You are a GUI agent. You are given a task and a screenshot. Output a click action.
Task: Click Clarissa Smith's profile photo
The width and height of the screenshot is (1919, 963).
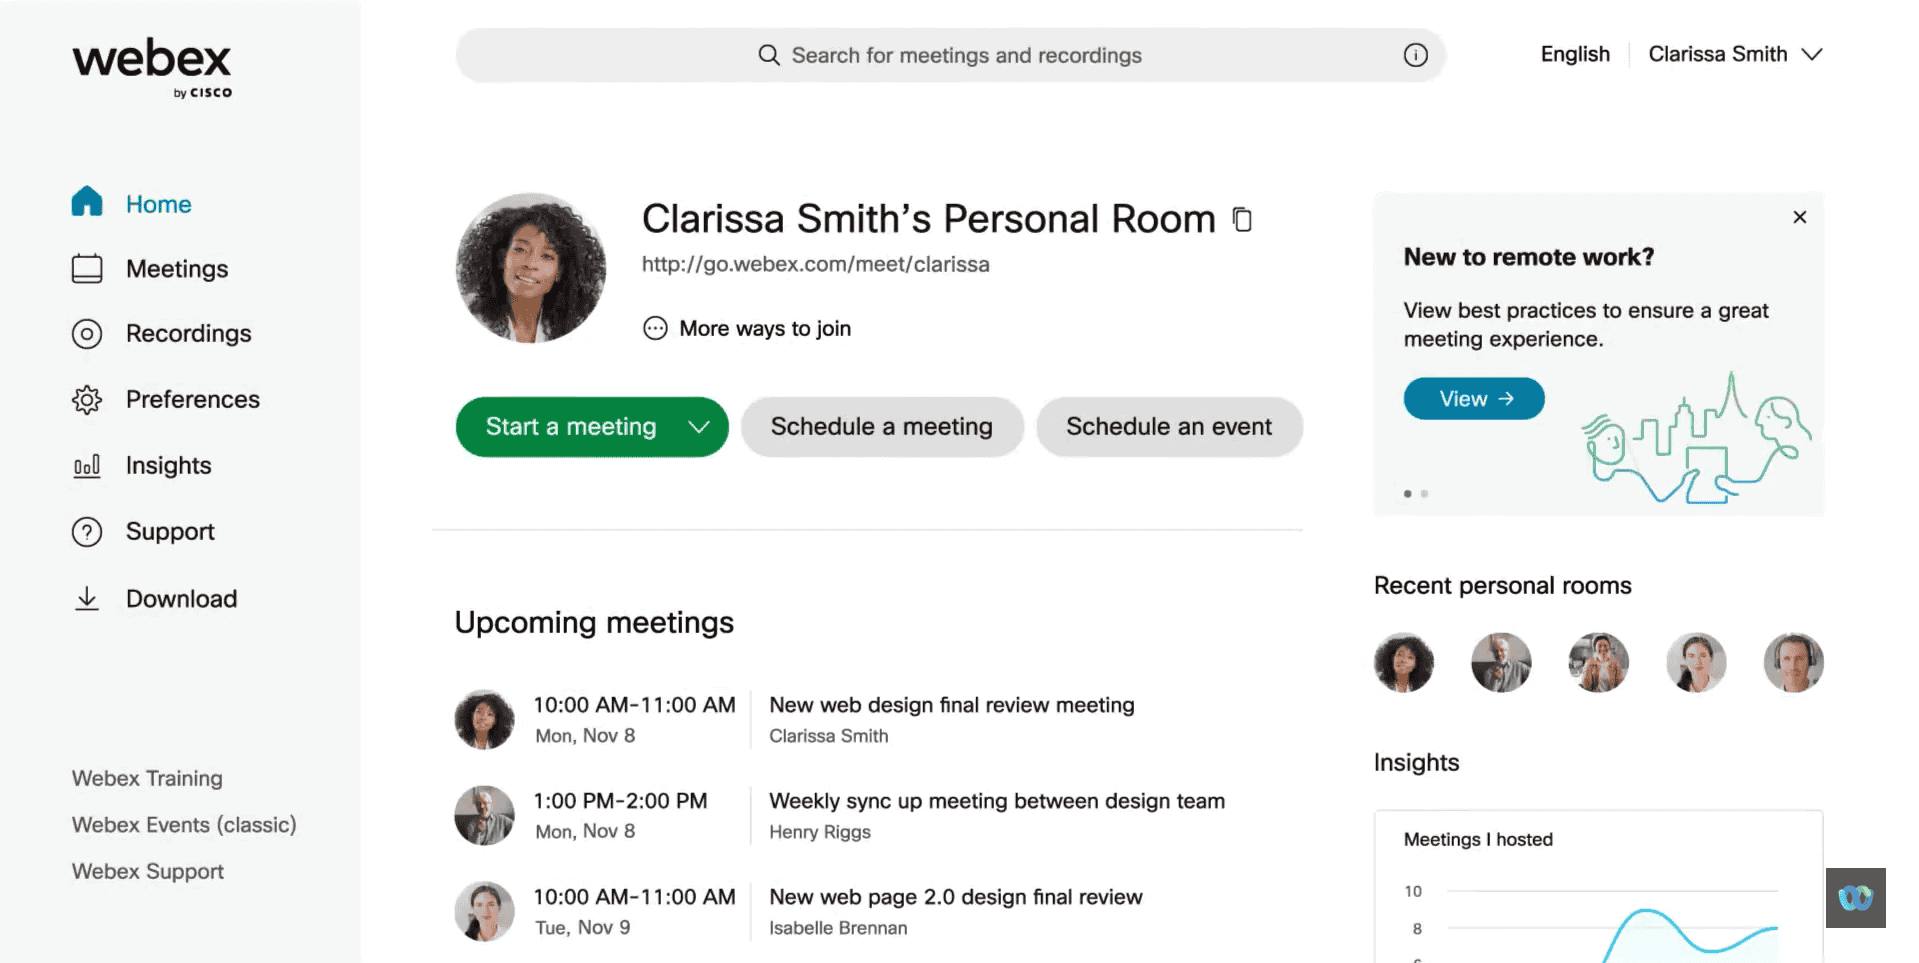tap(531, 268)
